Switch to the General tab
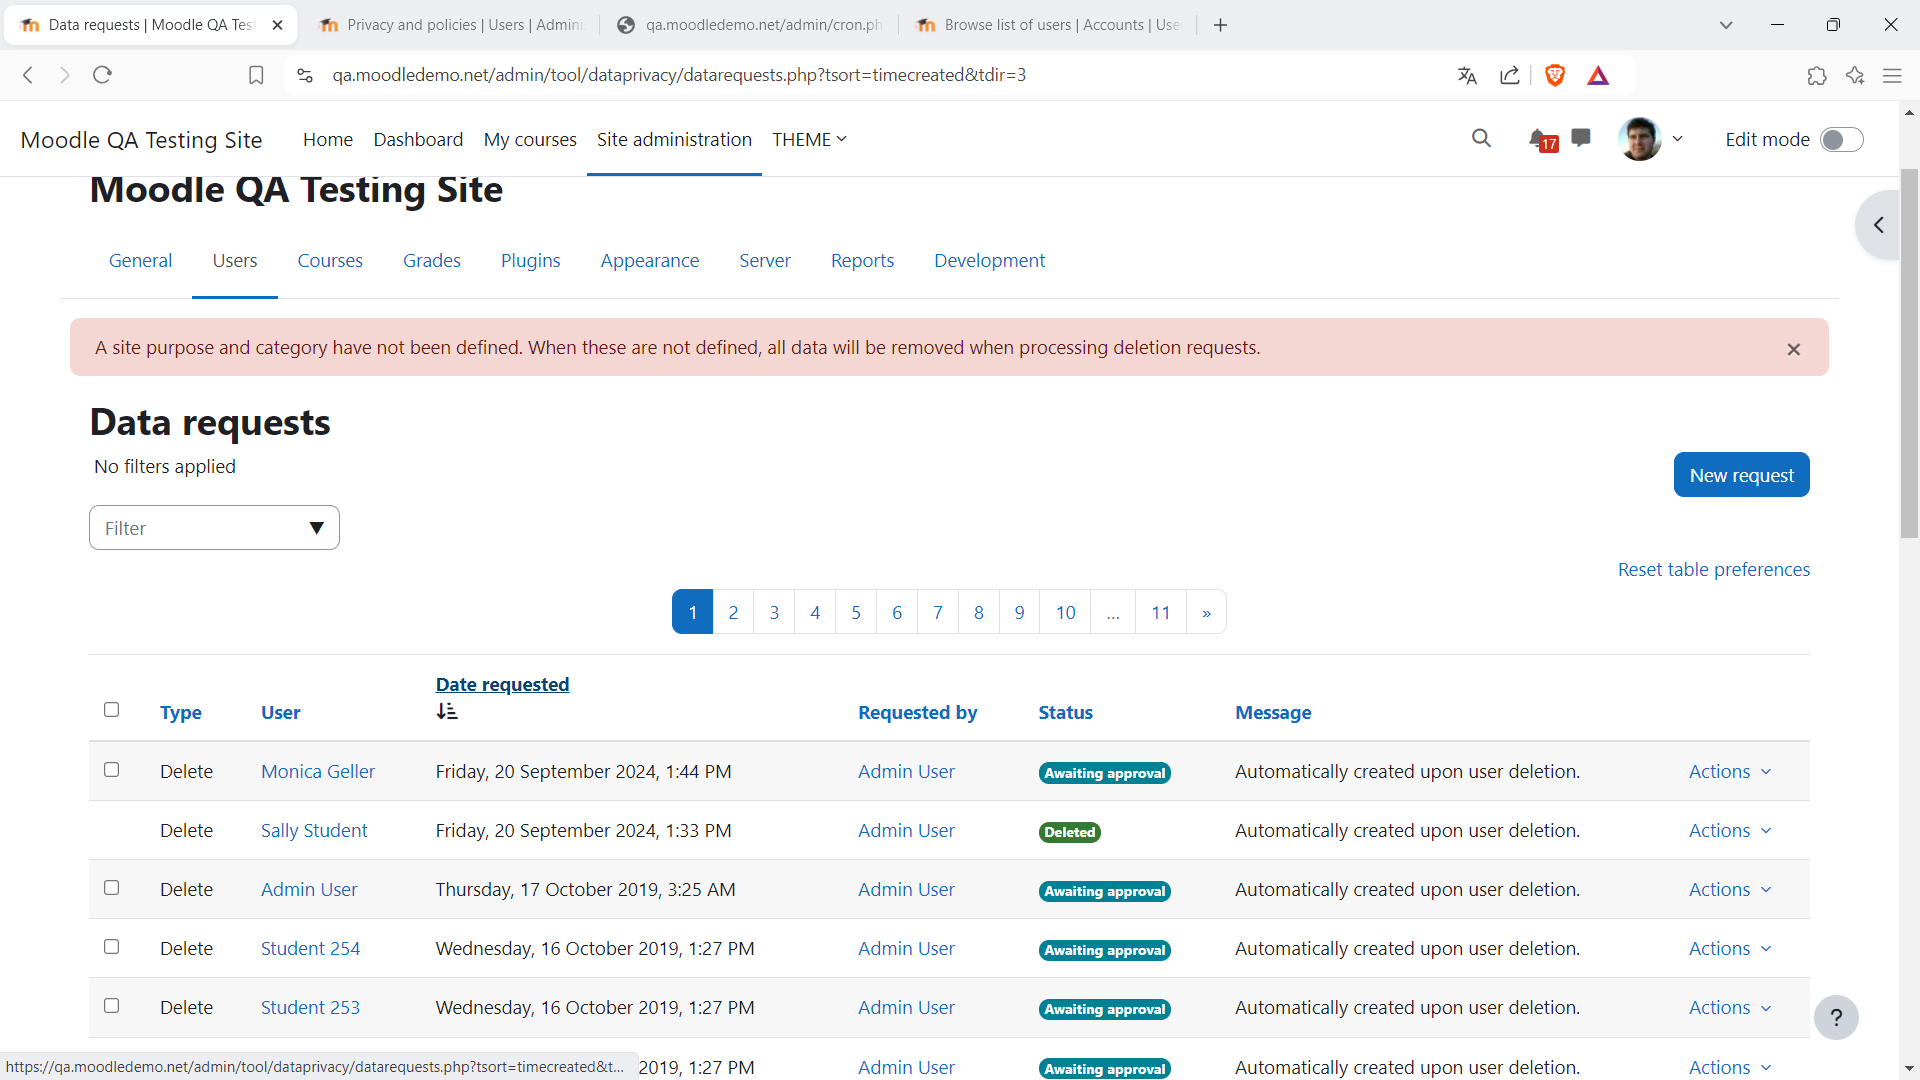 coord(140,260)
